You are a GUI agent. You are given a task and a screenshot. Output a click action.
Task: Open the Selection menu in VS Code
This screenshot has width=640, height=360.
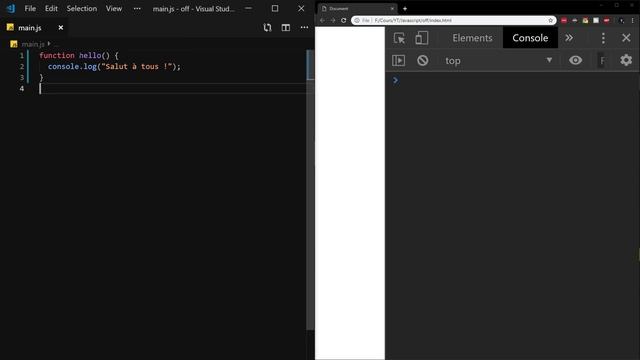[x=82, y=8]
